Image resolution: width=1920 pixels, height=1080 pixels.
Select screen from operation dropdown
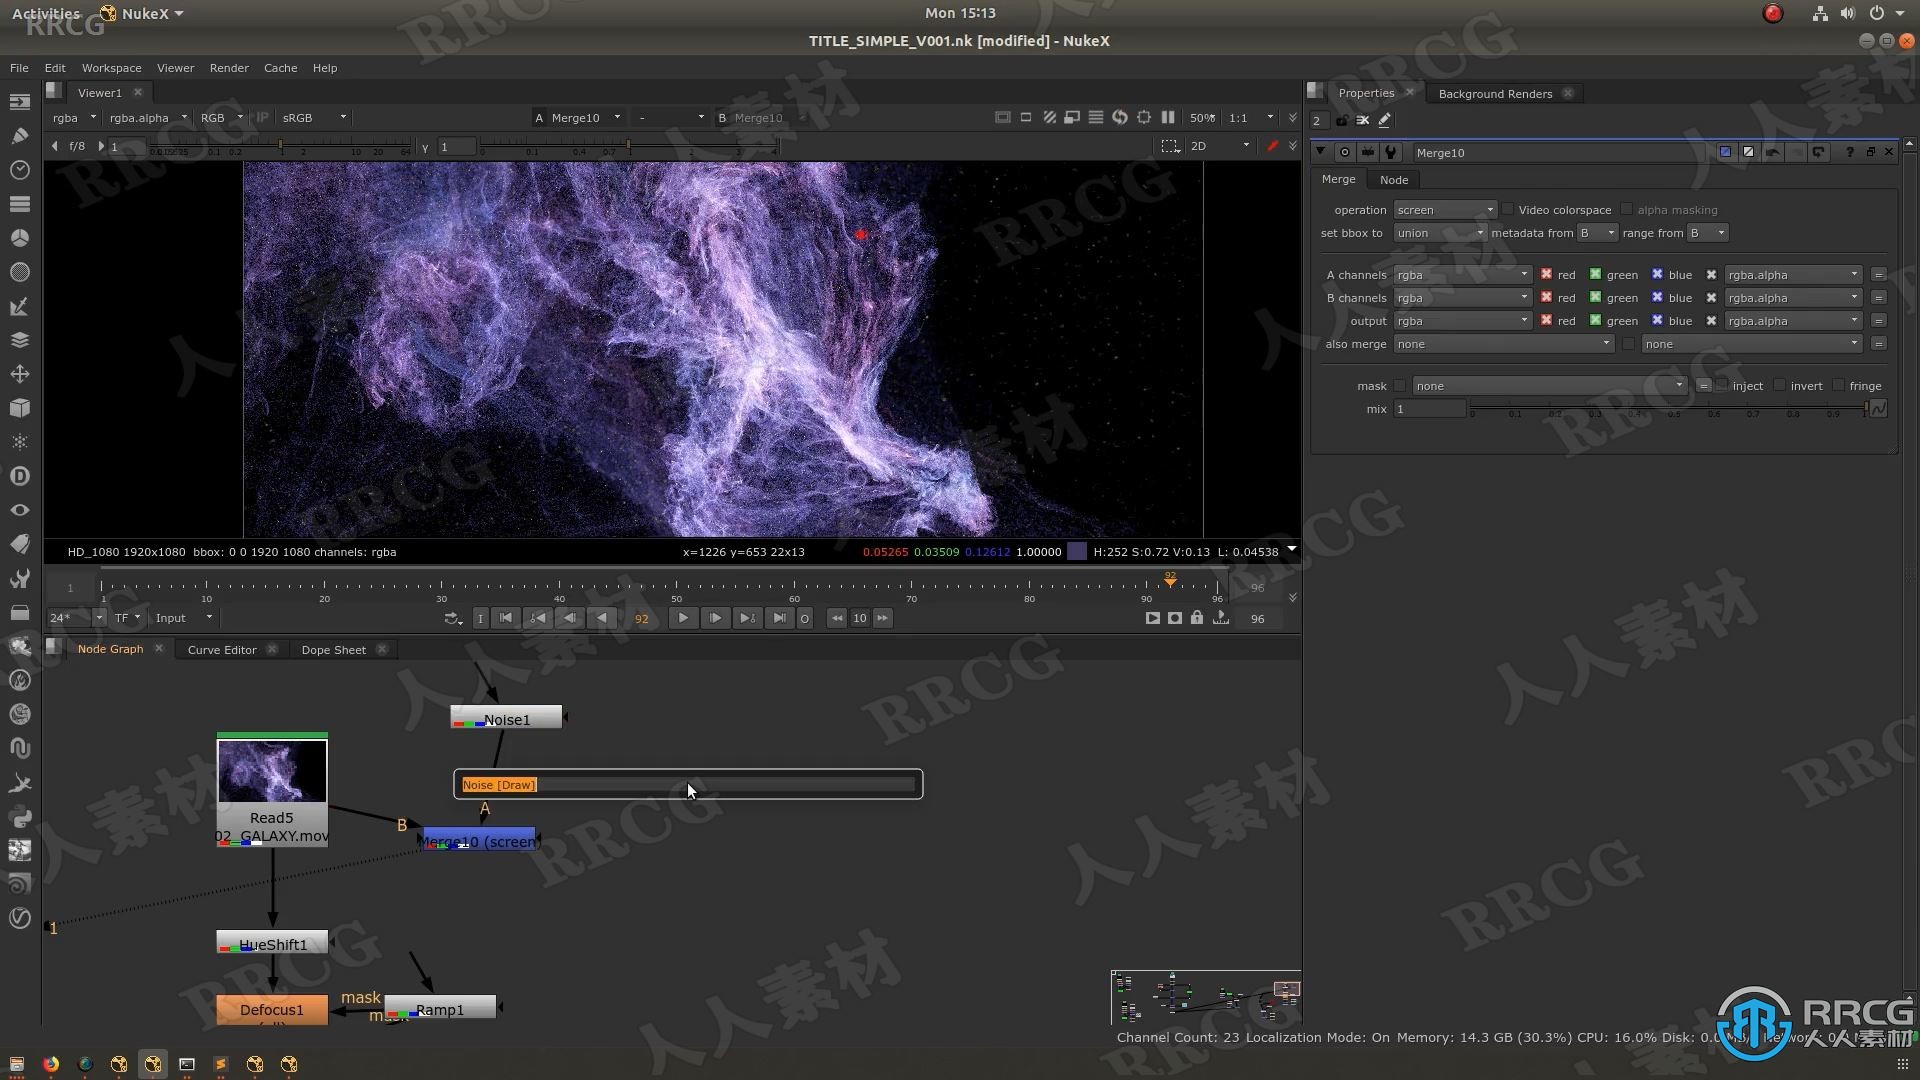click(1440, 208)
